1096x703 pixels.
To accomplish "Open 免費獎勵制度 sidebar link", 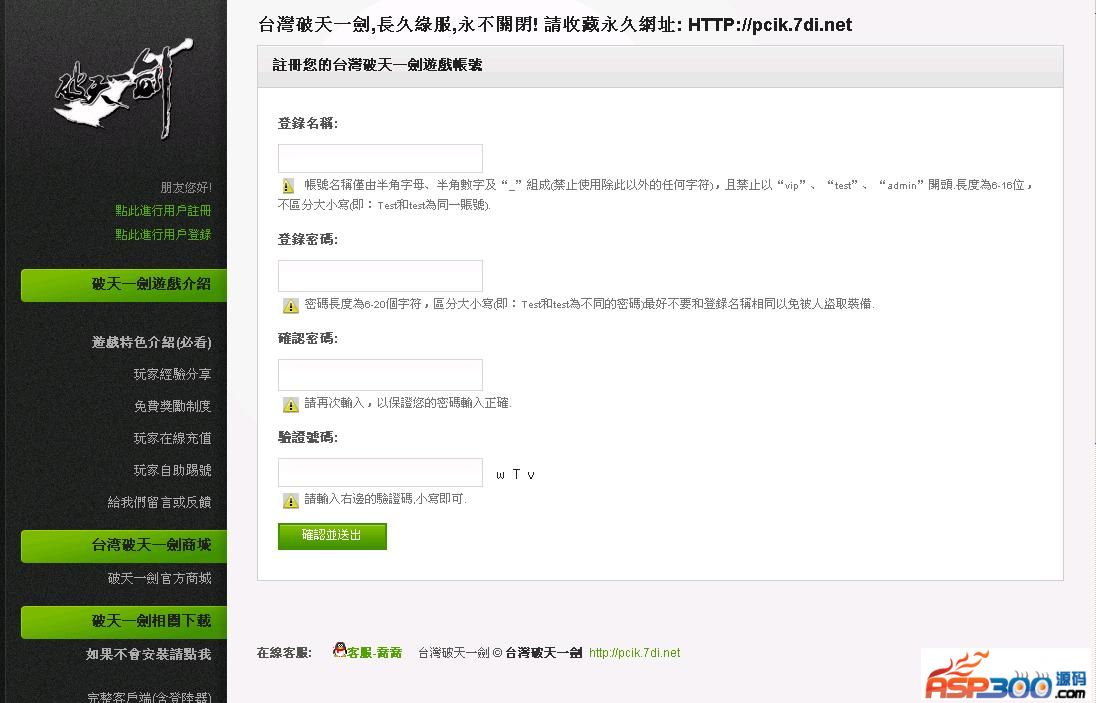I will pos(172,406).
